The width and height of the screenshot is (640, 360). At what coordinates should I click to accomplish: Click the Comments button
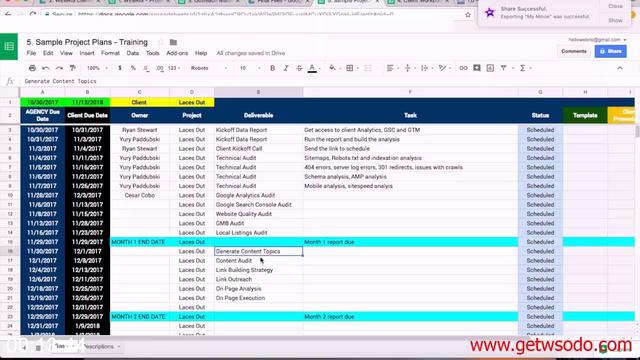point(573,51)
